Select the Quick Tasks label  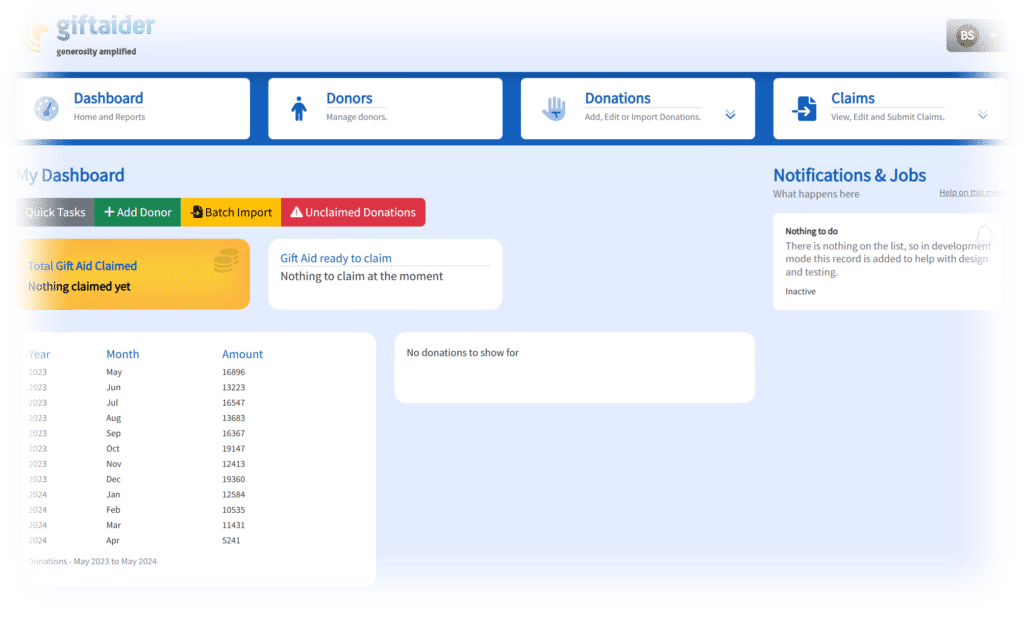click(x=54, y=212)
